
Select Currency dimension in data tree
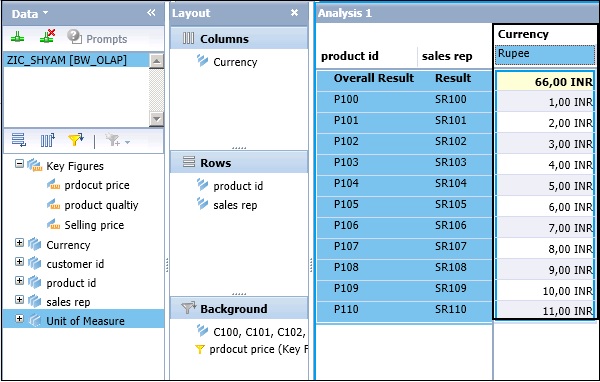(68, 245)
